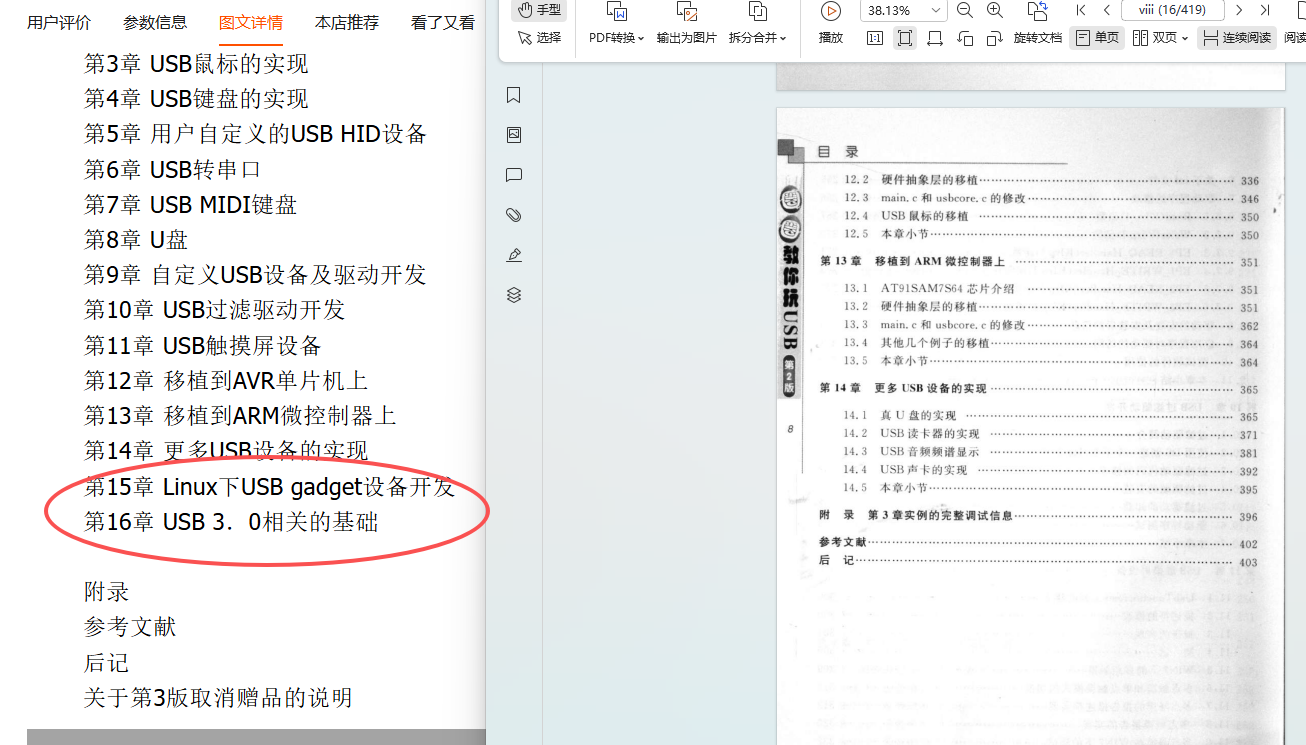
Task: Switch to the 用户评价 tab
Action: (x=59, y=22)
